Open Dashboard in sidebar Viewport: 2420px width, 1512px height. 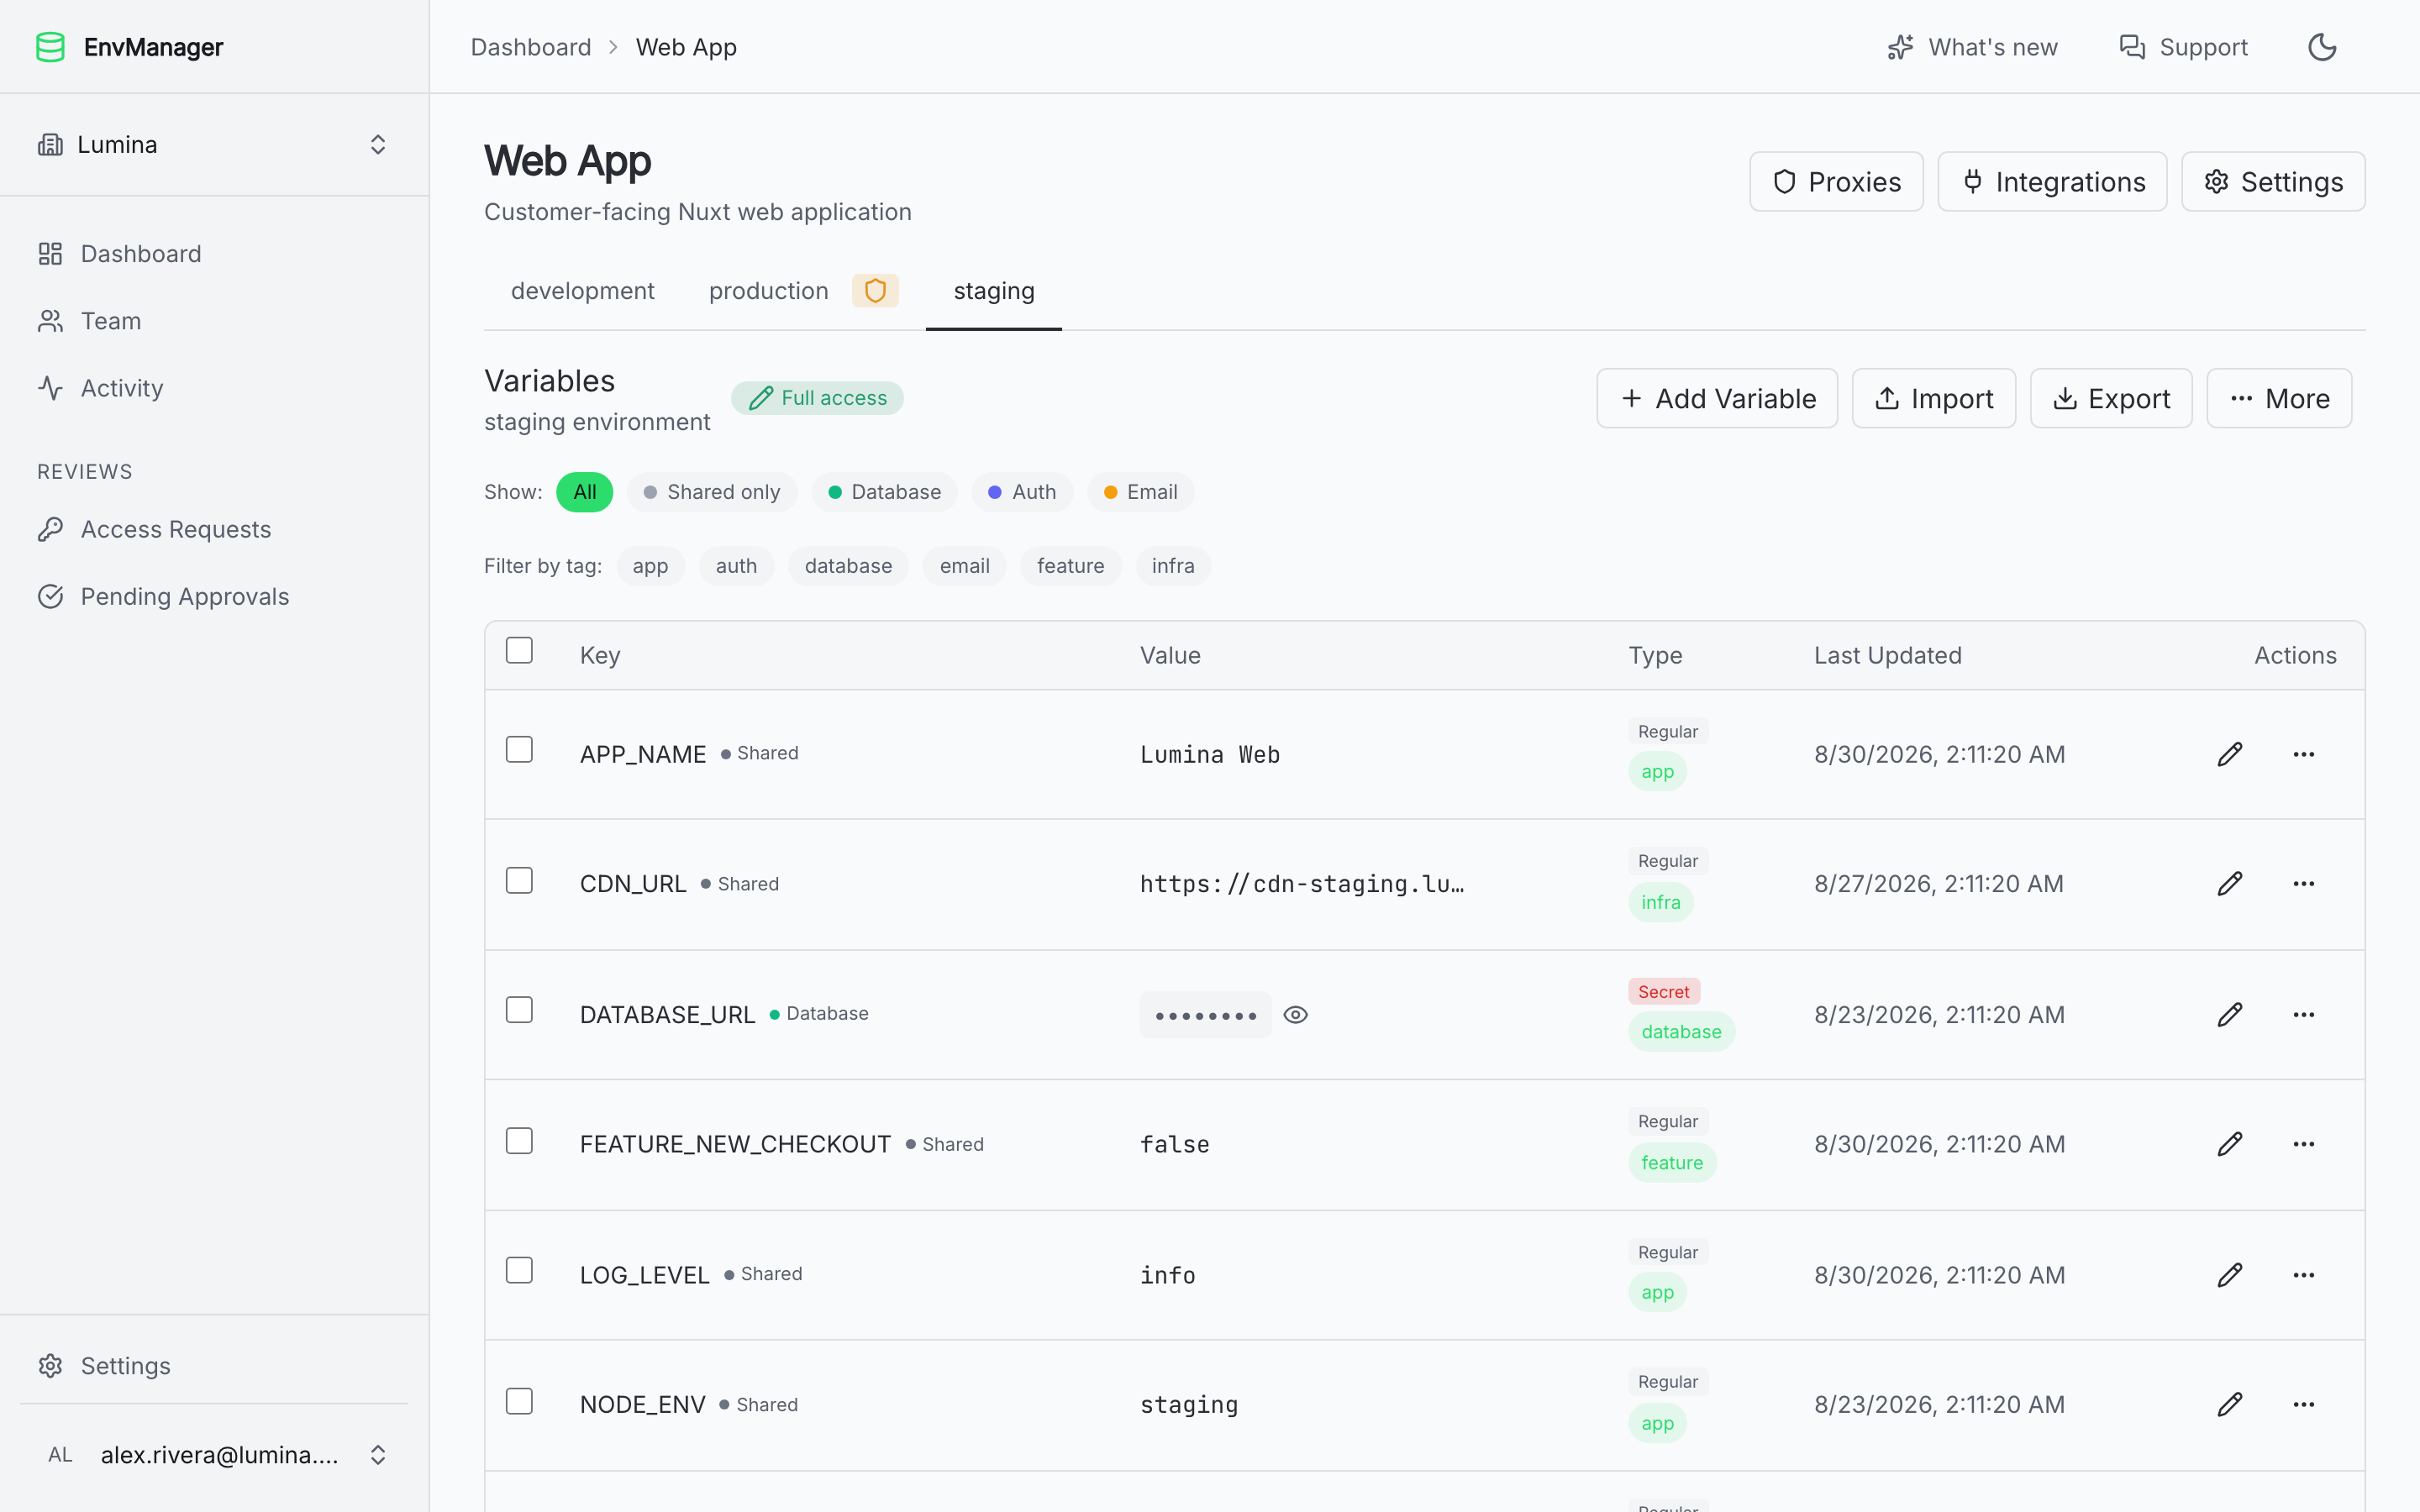click(x=214, y=254)
